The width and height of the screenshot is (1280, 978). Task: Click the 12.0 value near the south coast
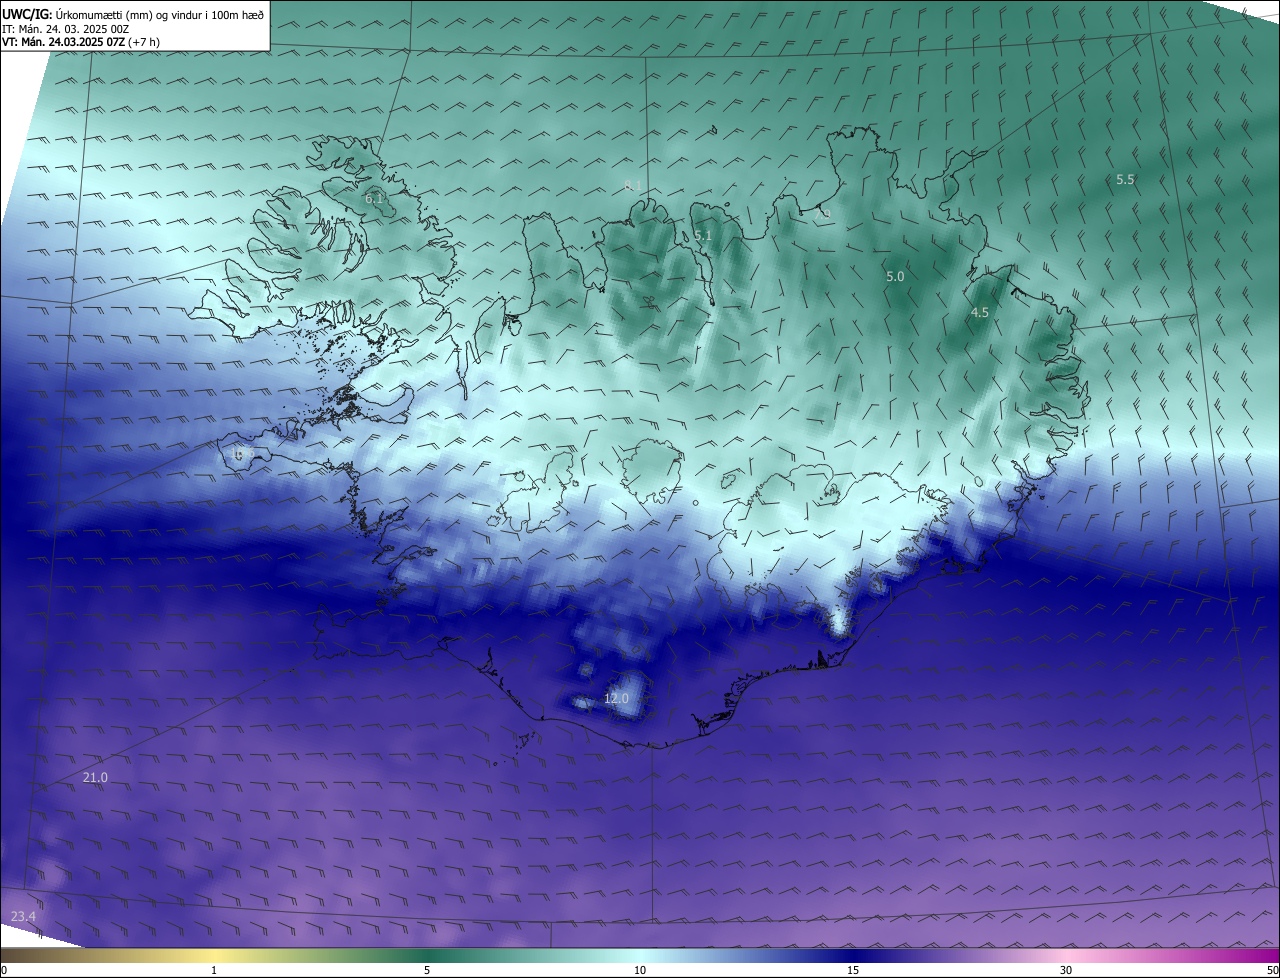[616, 698]
